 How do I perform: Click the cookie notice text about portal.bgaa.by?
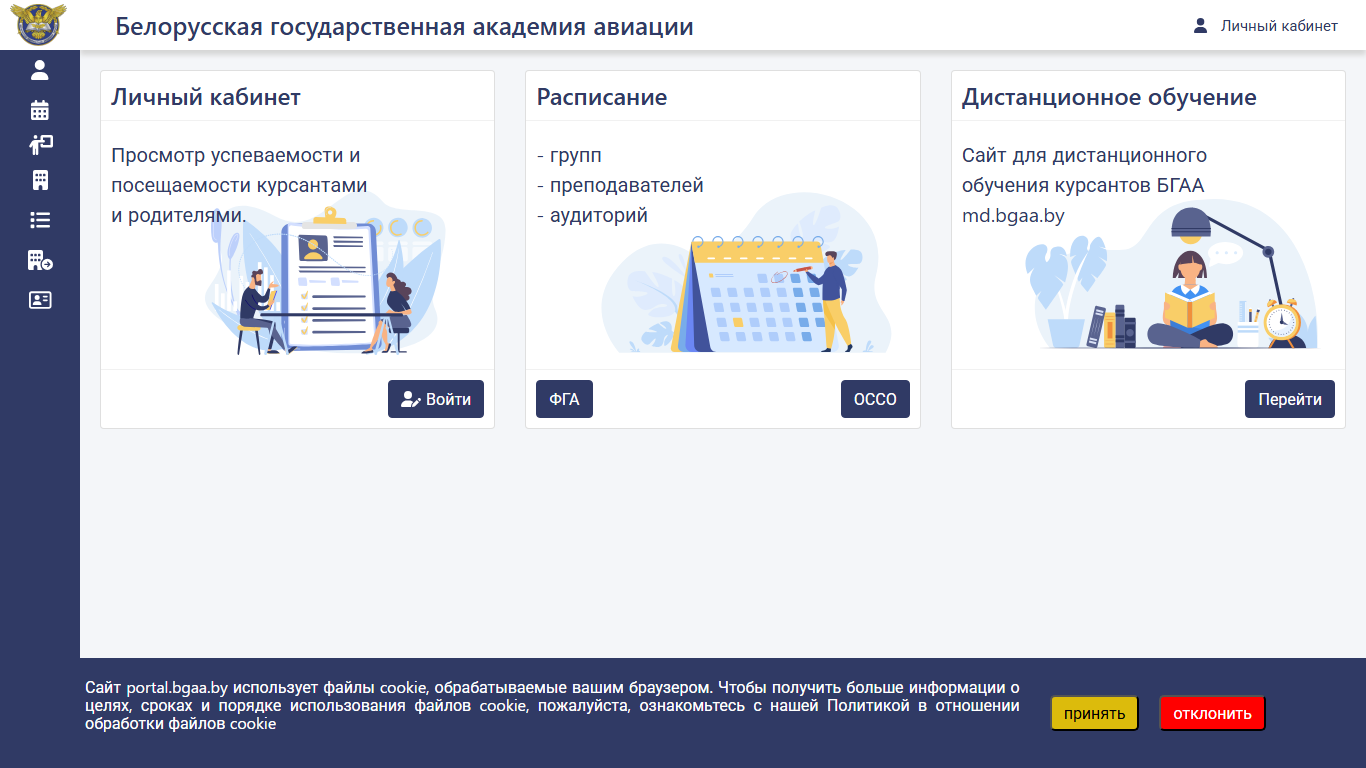[x=552, y=705]
